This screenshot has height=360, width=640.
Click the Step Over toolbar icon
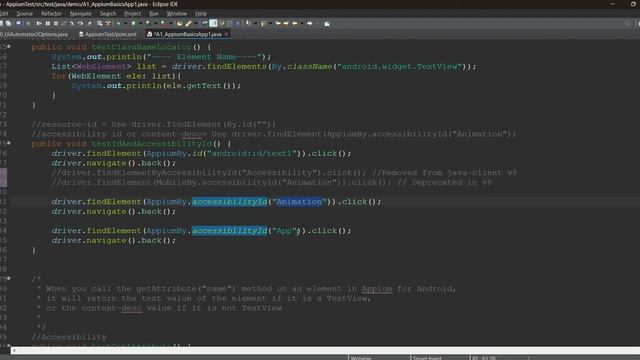[x=80, y=23]
